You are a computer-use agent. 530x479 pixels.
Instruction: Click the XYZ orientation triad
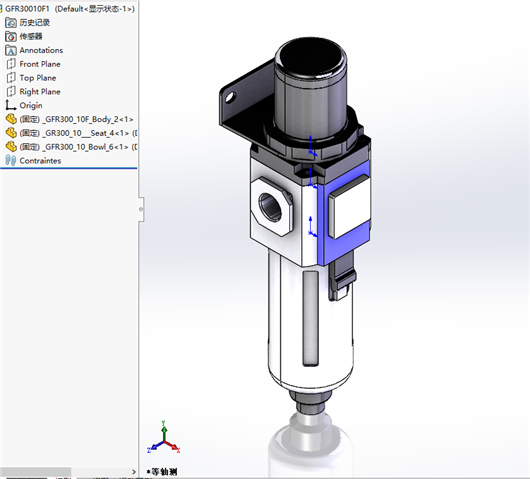tap(164, 438)
